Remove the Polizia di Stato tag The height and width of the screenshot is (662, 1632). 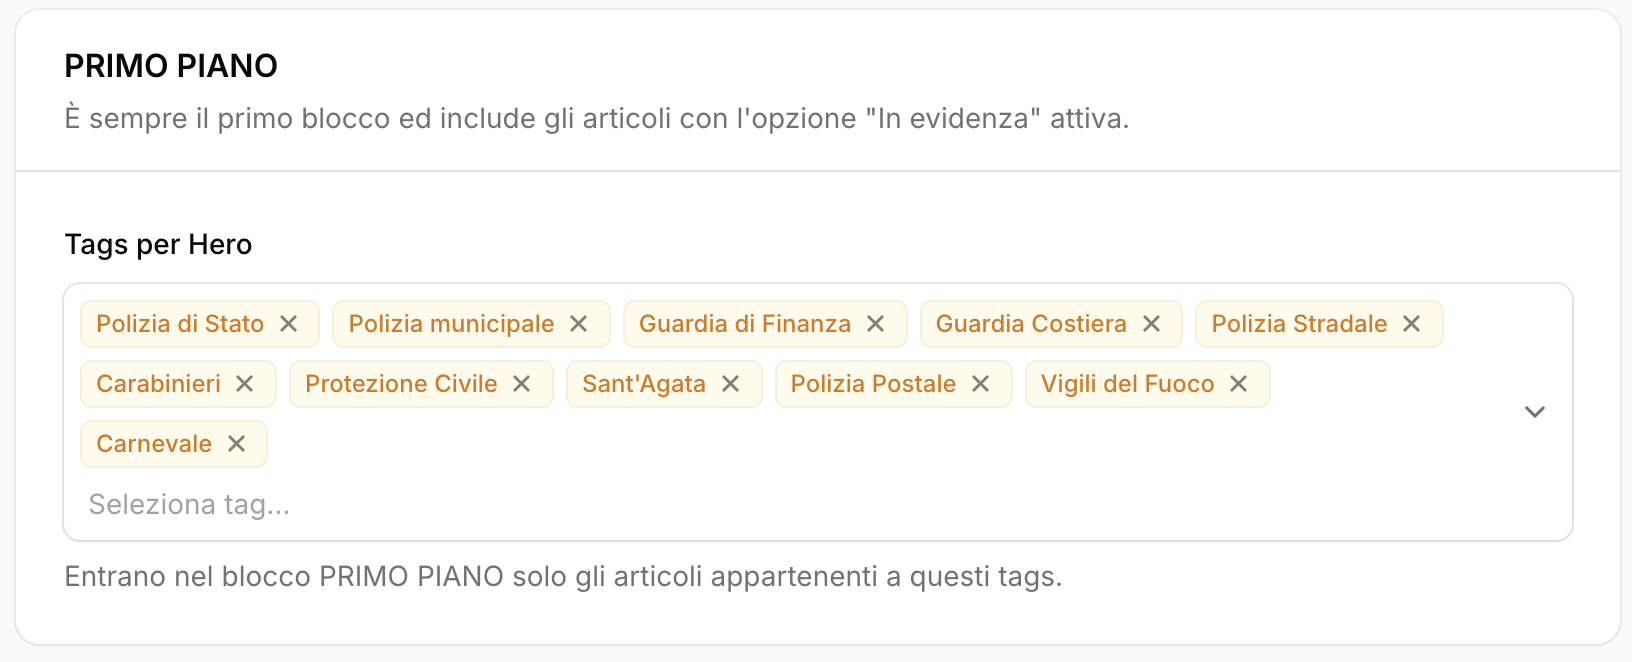click(289, 324)
